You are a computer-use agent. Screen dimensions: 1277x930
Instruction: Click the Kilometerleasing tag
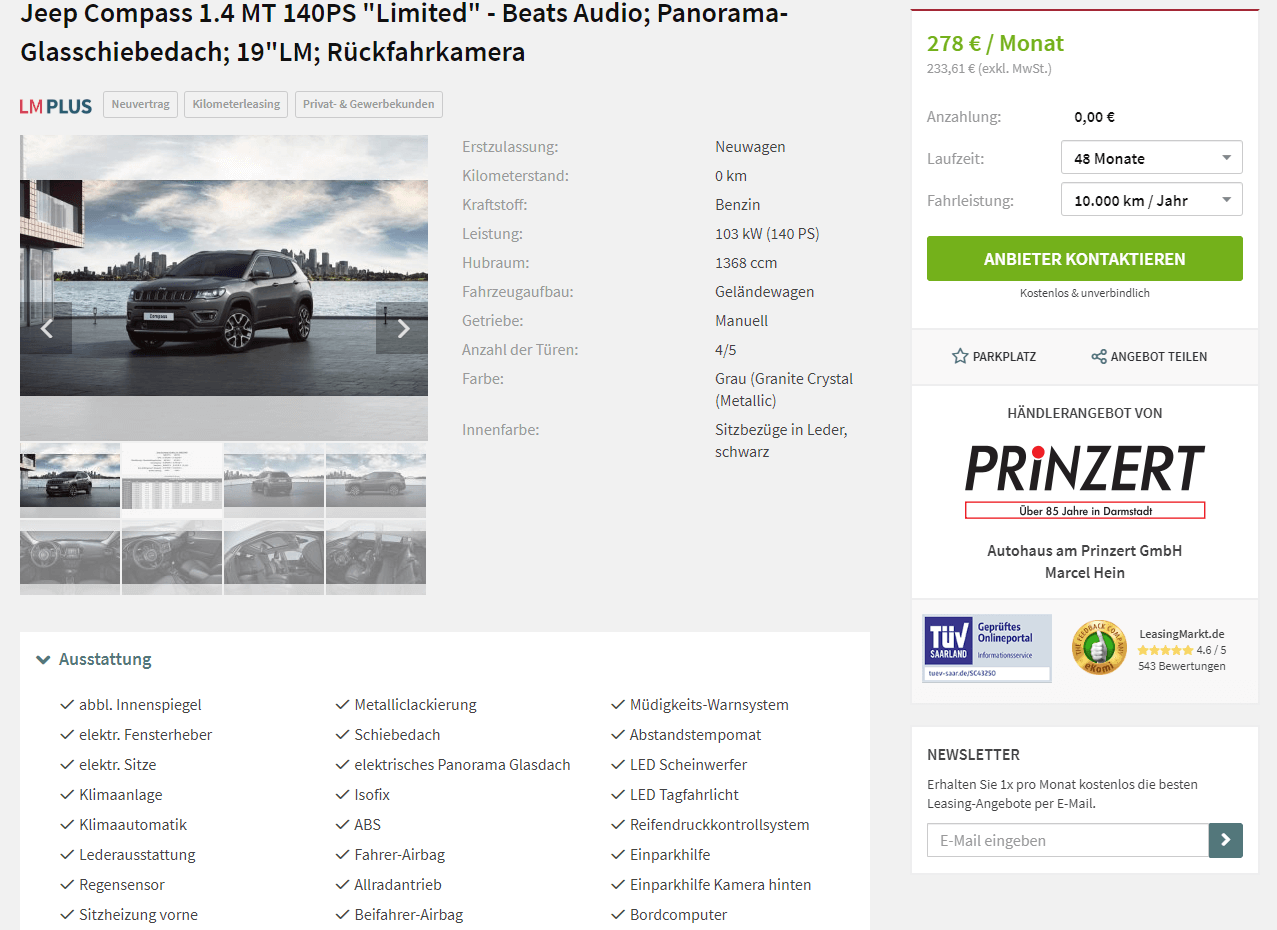click(x=236, y=104)
